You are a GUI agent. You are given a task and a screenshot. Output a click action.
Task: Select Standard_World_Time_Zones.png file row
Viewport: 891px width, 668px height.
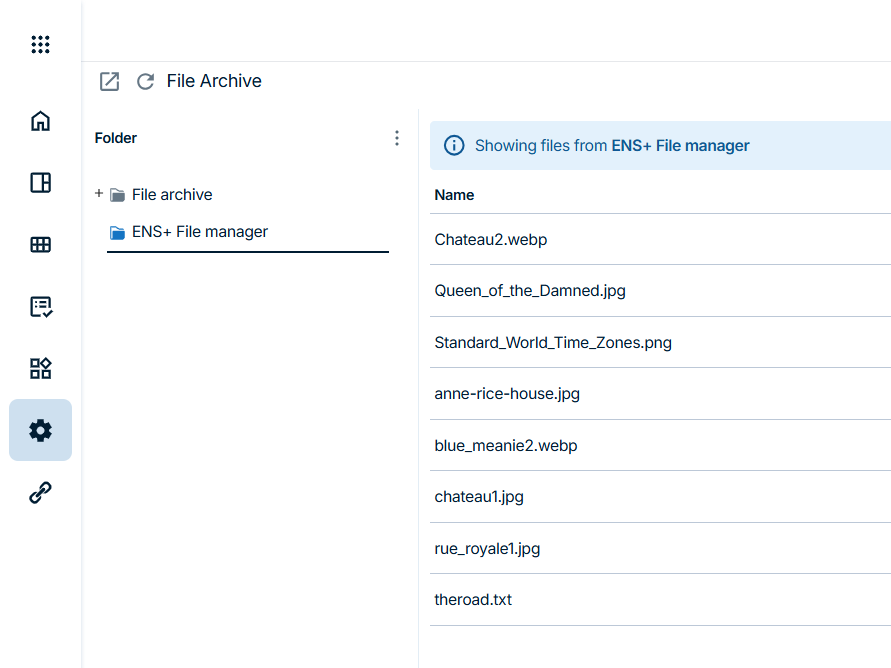[553, 343]
